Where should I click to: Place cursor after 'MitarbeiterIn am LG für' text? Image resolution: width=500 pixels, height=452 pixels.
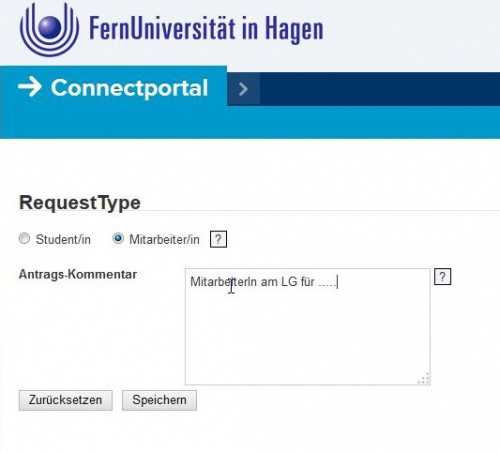click(315, 282)
